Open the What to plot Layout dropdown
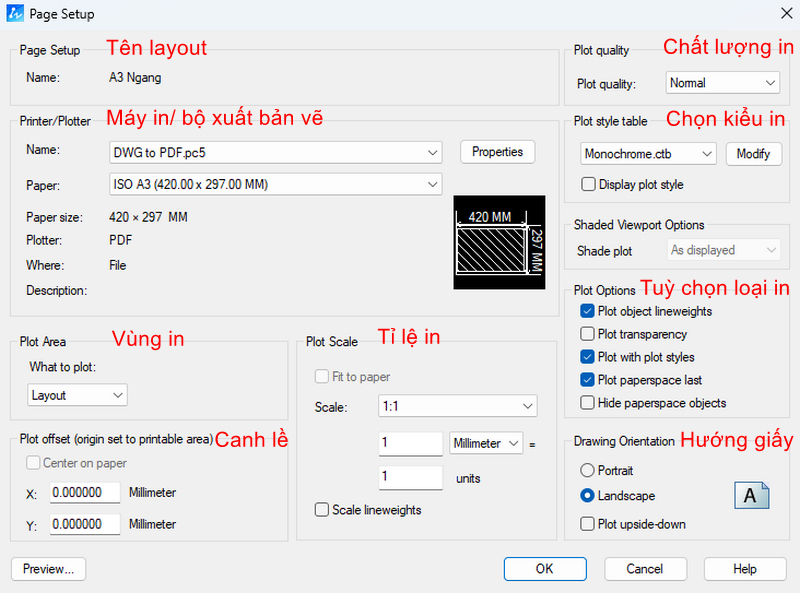This screenshot has width=800, height=593. tap(77, 395)
